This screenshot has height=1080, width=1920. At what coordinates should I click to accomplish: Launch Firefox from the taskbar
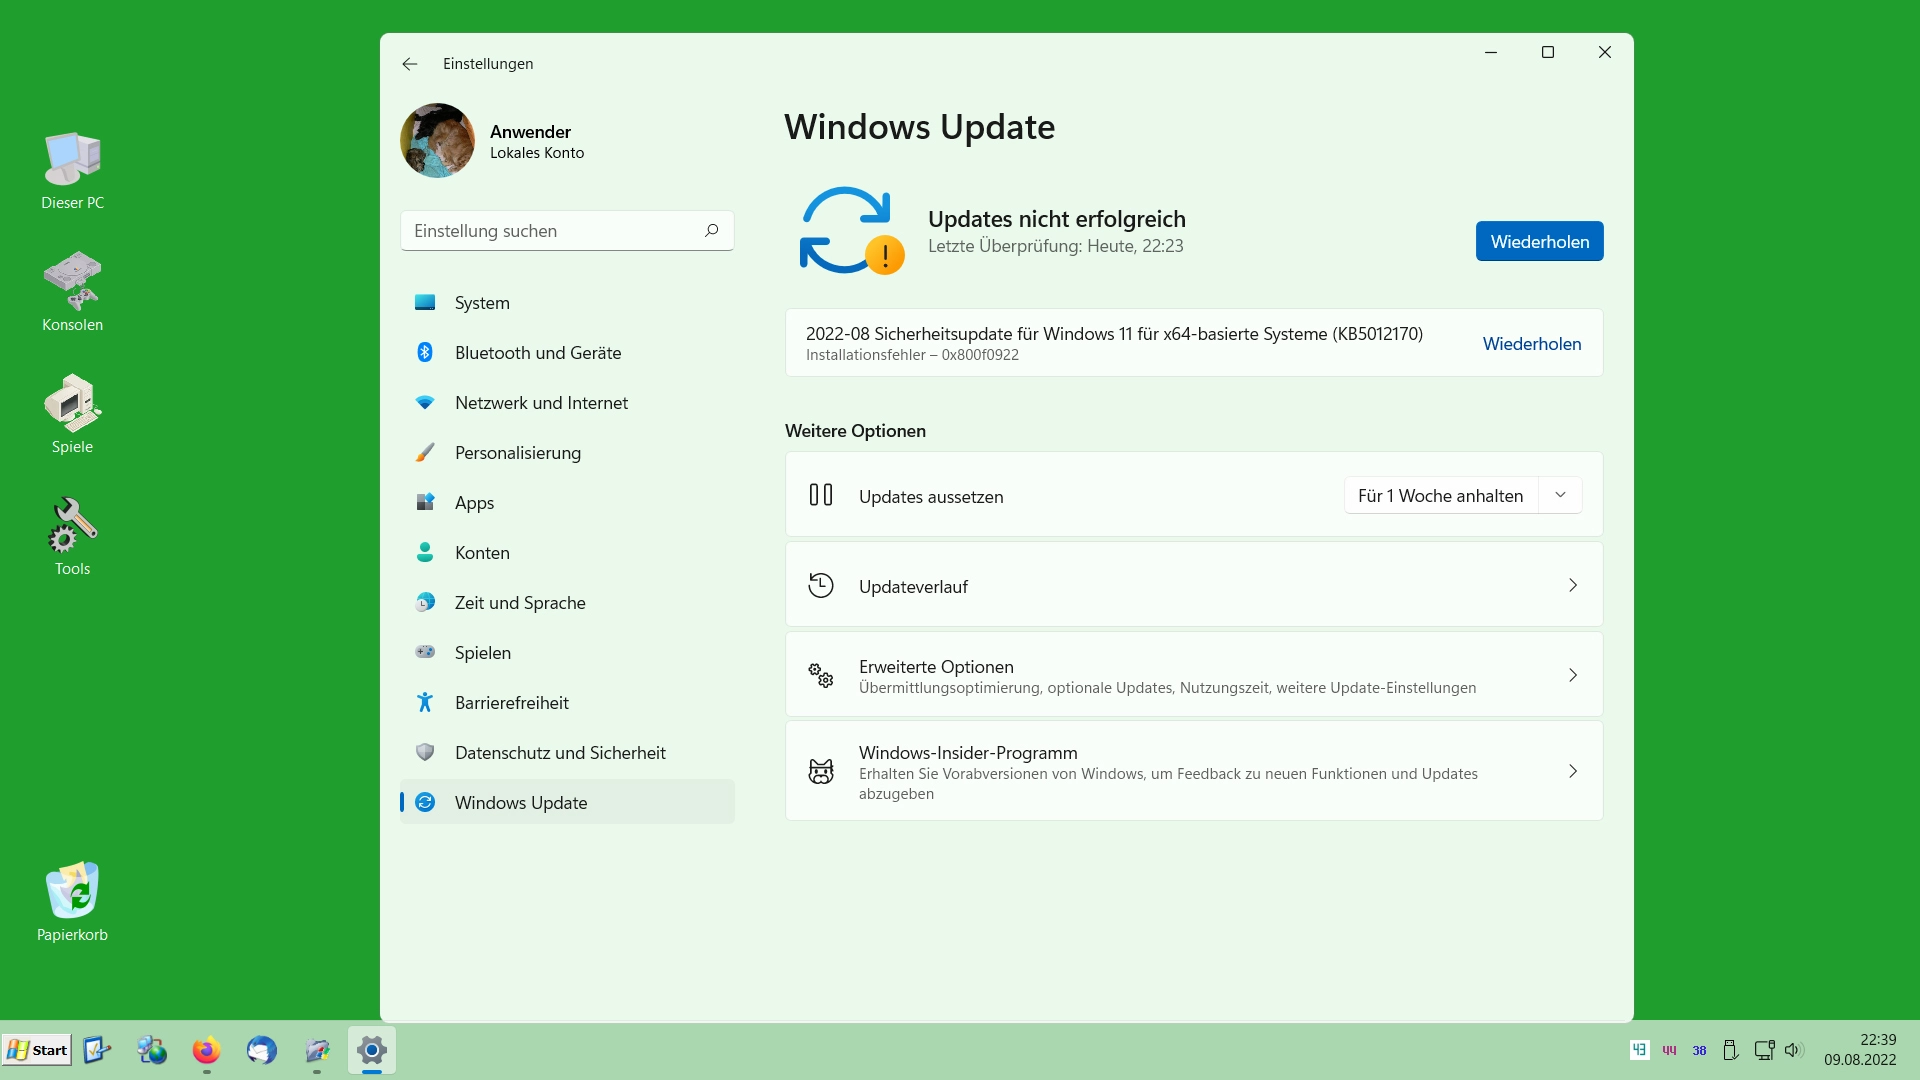pos(207,1051)
